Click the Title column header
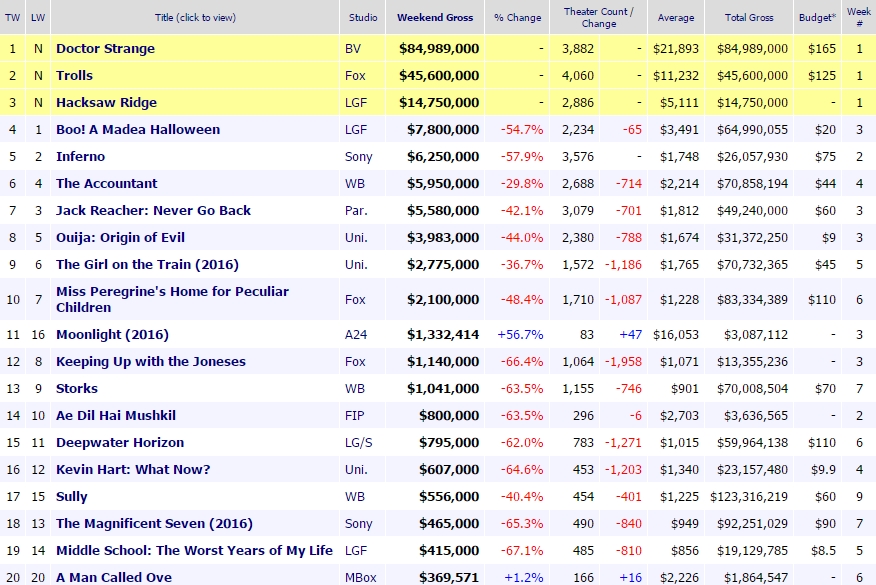 pyautogui.click(x=195, y=17)
